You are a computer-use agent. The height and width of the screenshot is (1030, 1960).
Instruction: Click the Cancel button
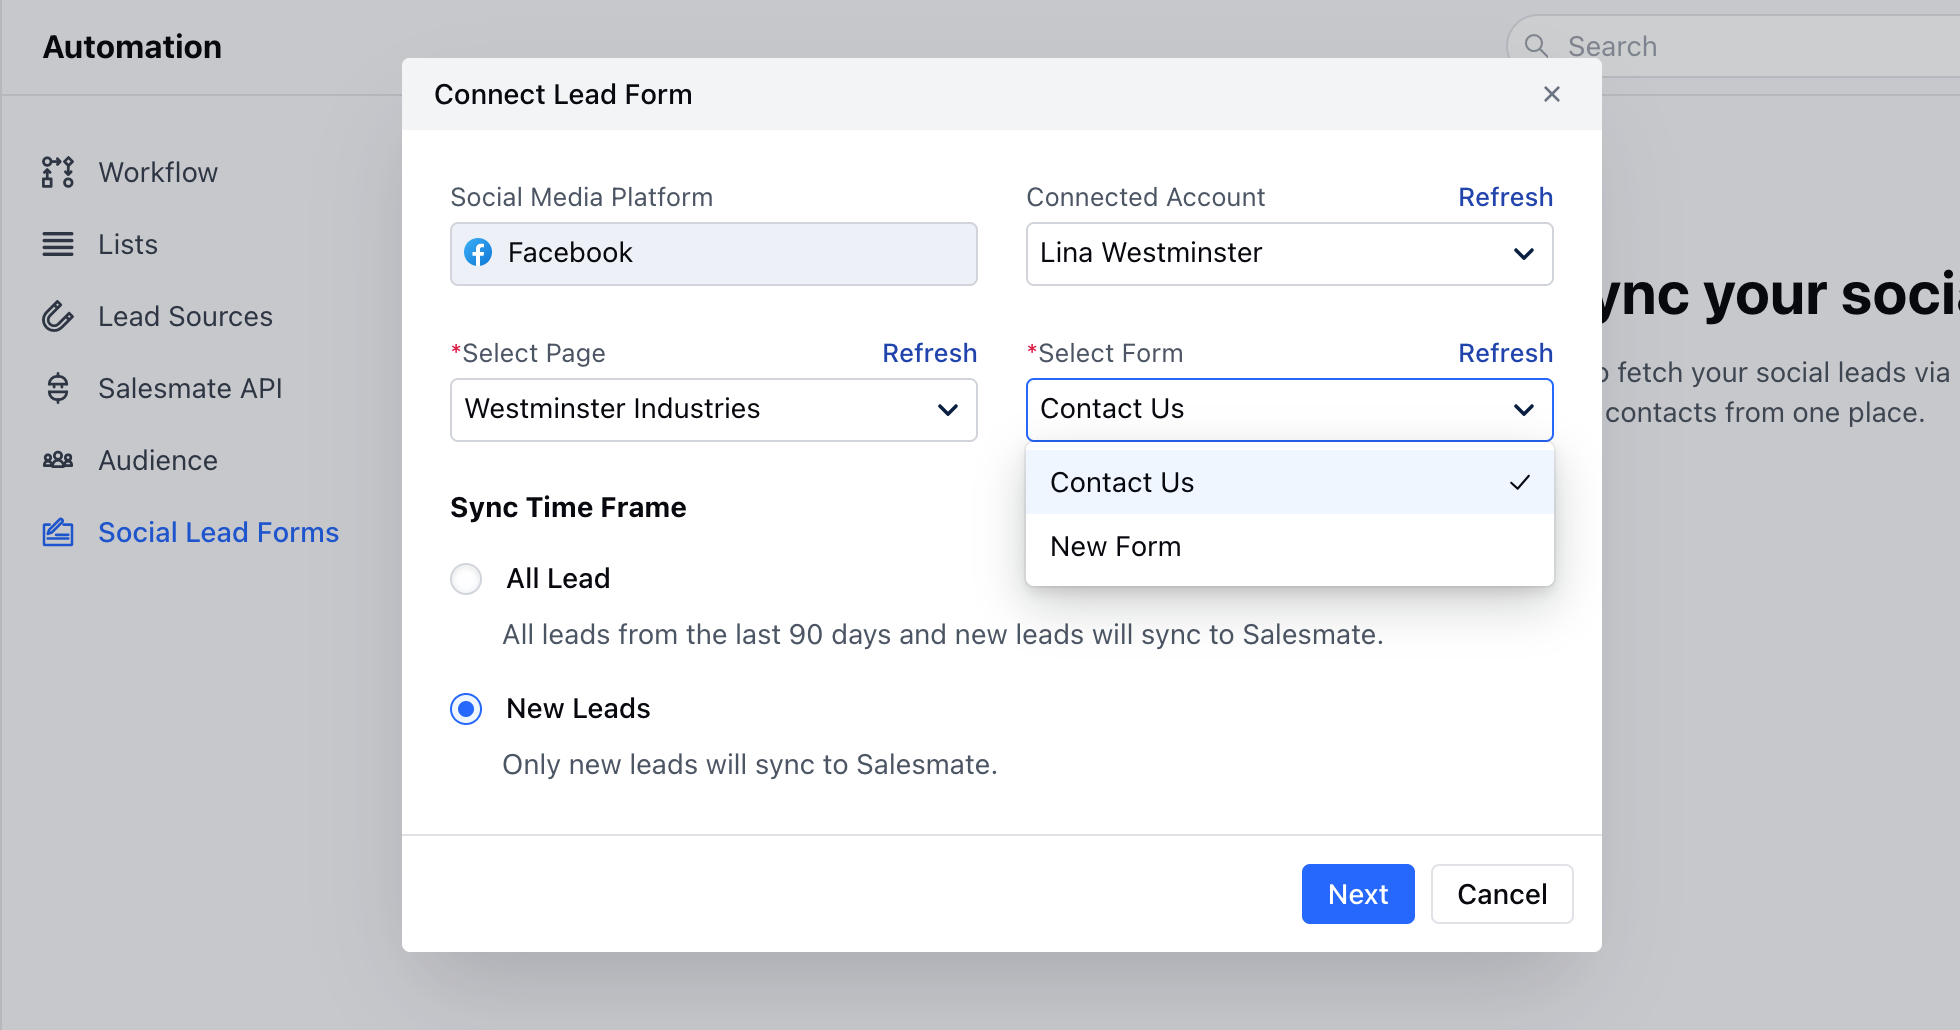pos(1502,894)
